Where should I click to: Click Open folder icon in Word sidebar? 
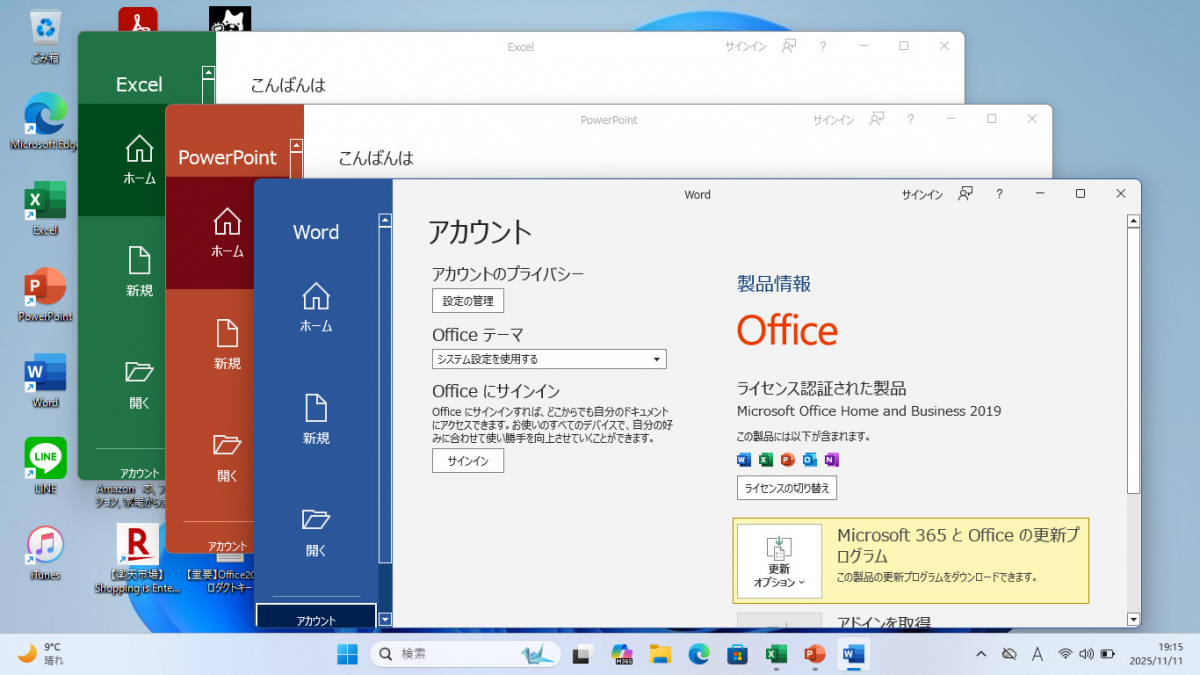(316, 530)
